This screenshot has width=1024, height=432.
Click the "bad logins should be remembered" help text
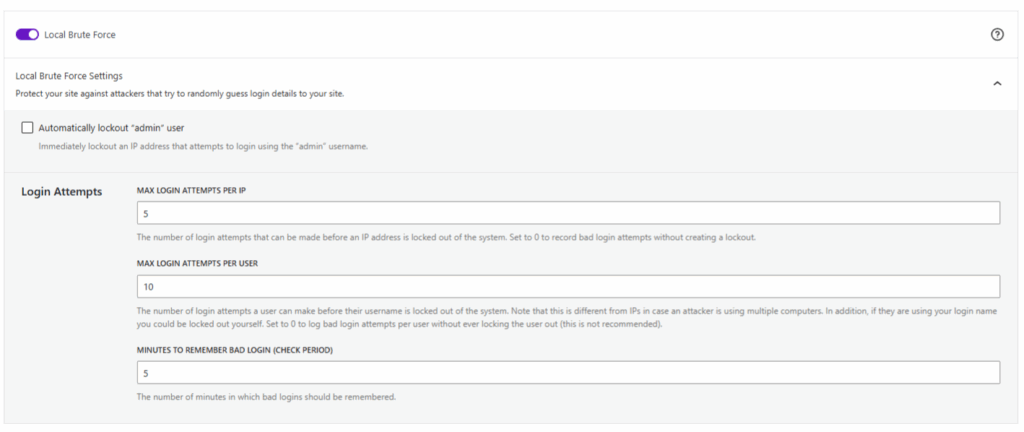(x=266, y=396)
